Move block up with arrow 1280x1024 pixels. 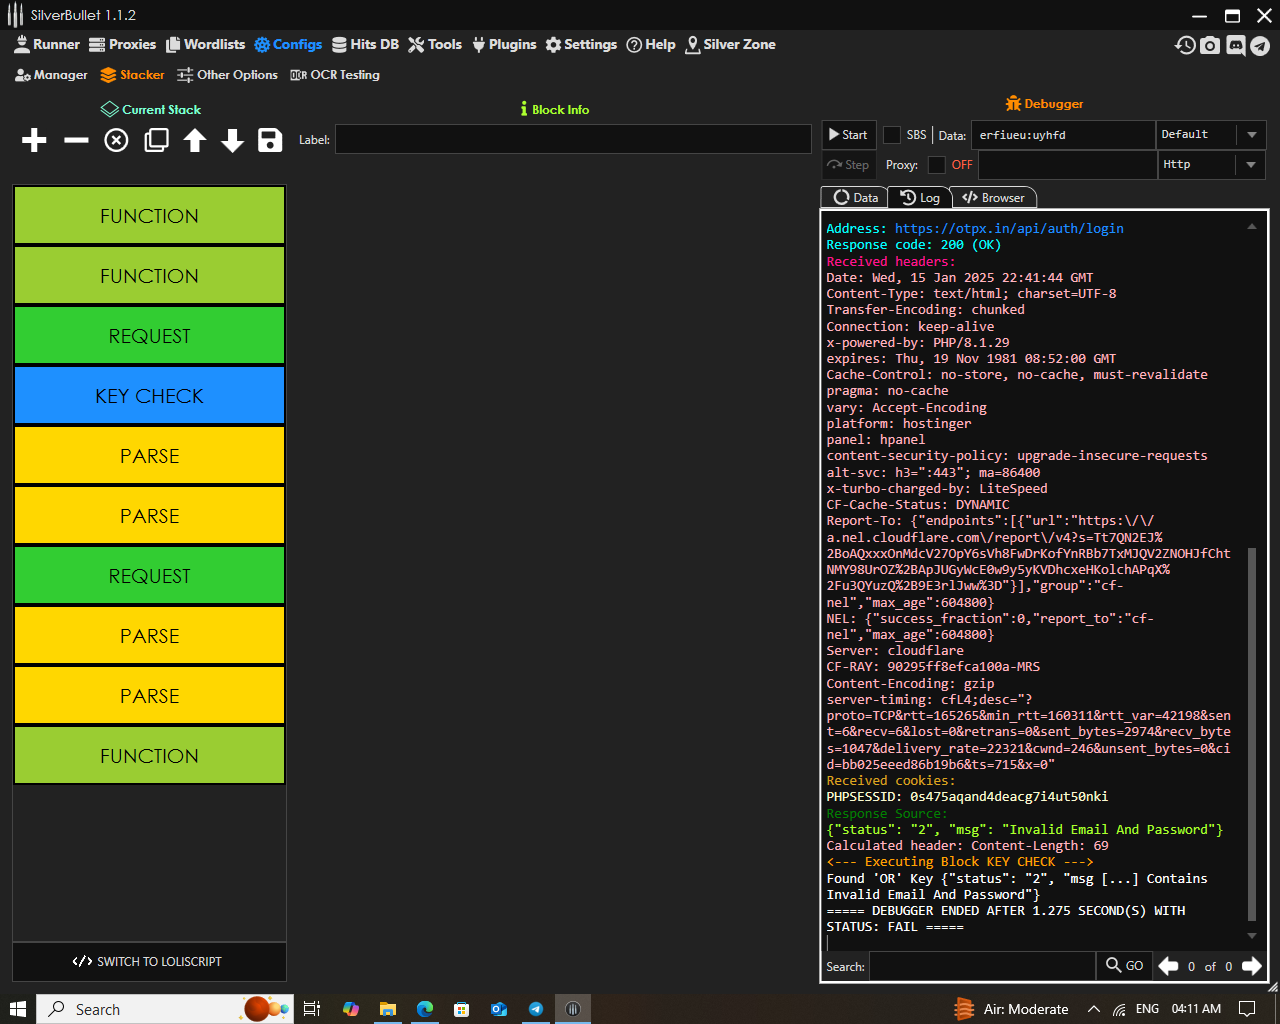[194, 140]
